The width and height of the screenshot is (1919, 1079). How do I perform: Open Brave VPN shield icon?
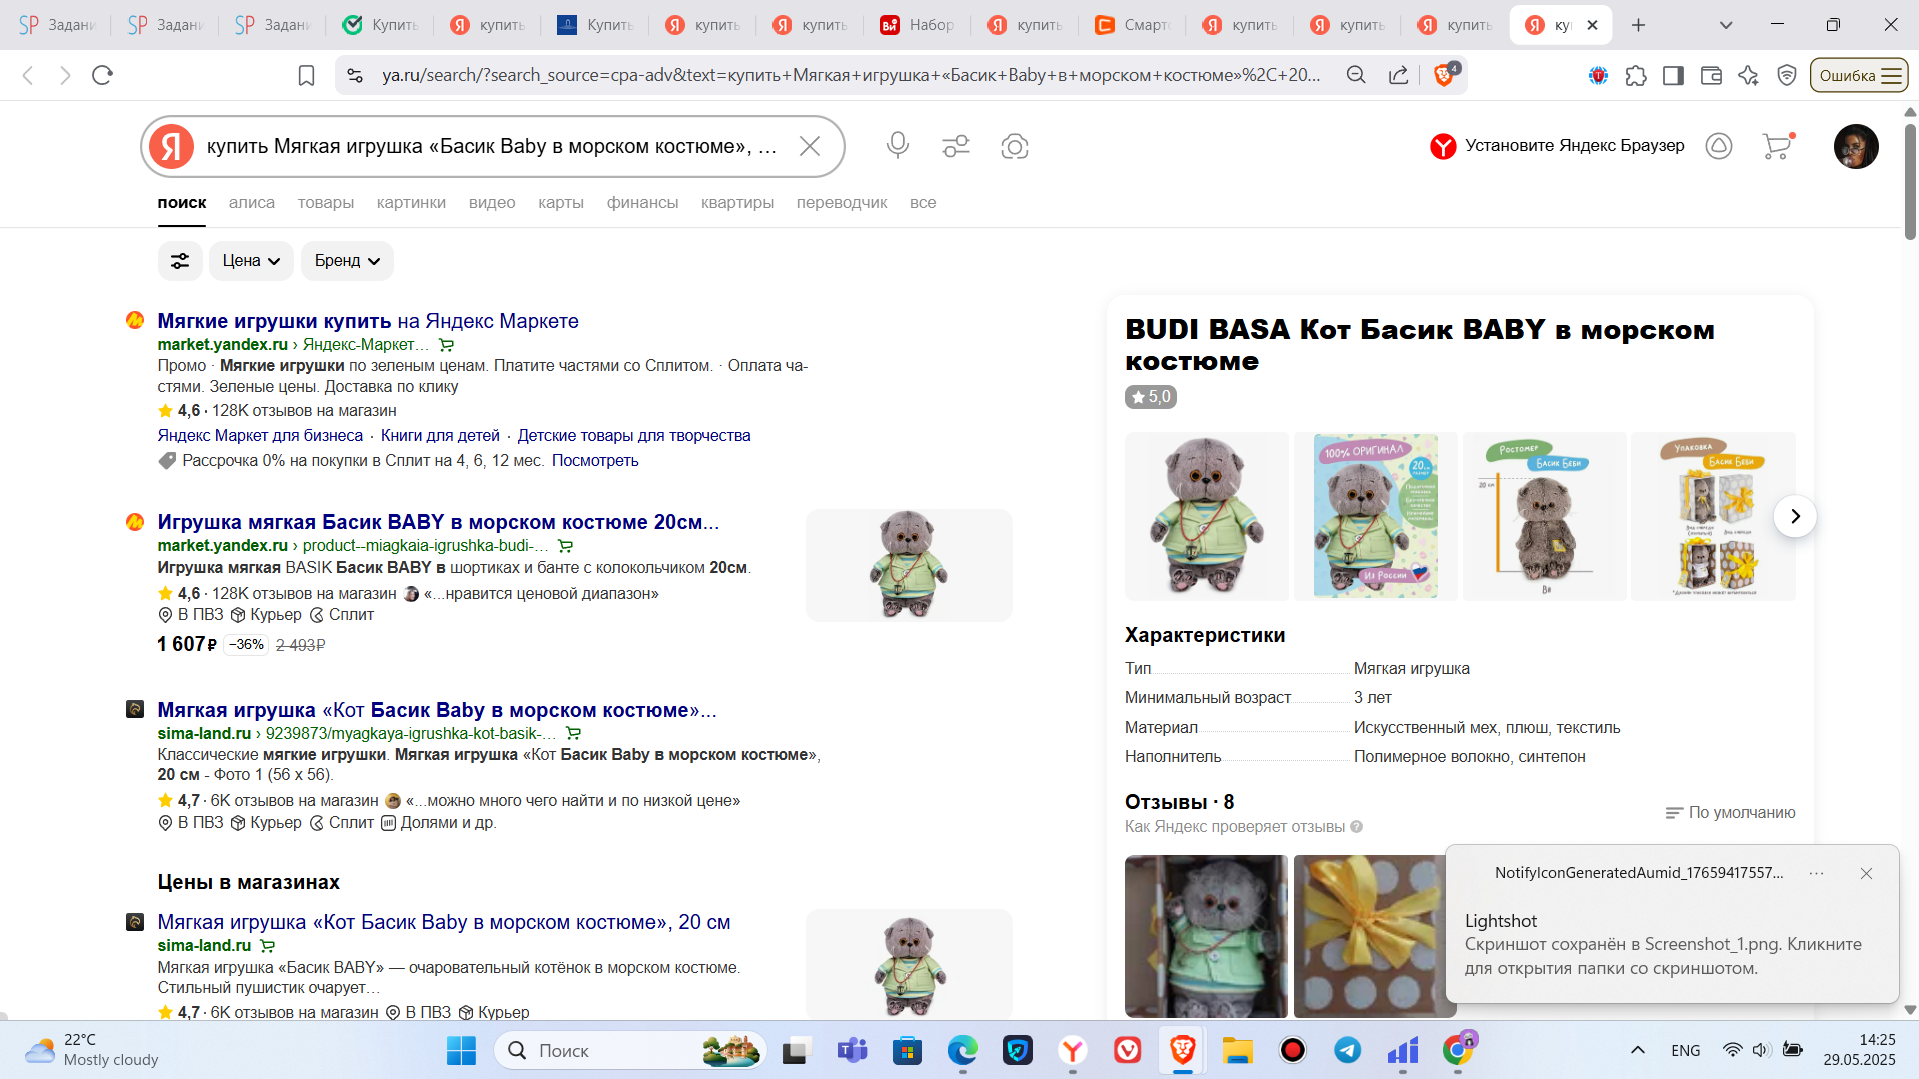tap(1787, 75)
